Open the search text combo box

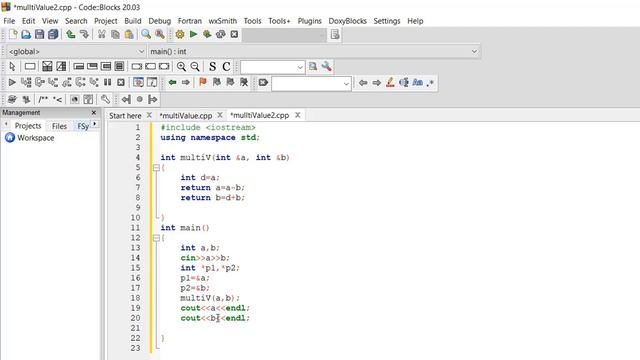pos(273,67)
